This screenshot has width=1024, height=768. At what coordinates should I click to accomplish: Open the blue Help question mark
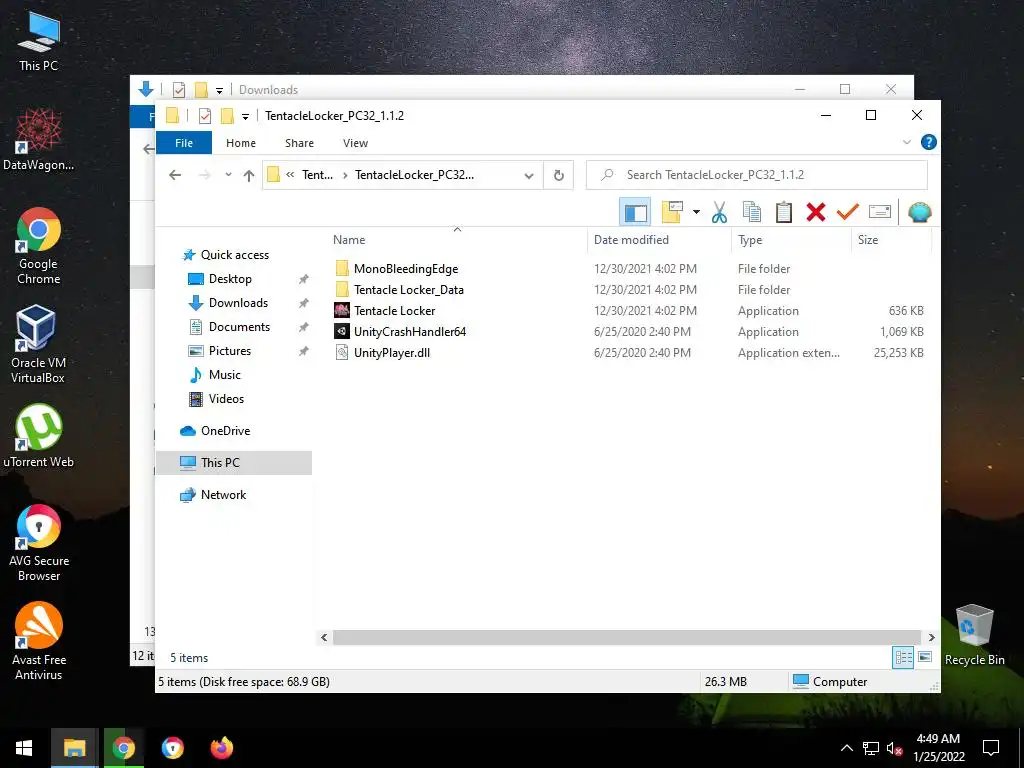tap(929, 142)
